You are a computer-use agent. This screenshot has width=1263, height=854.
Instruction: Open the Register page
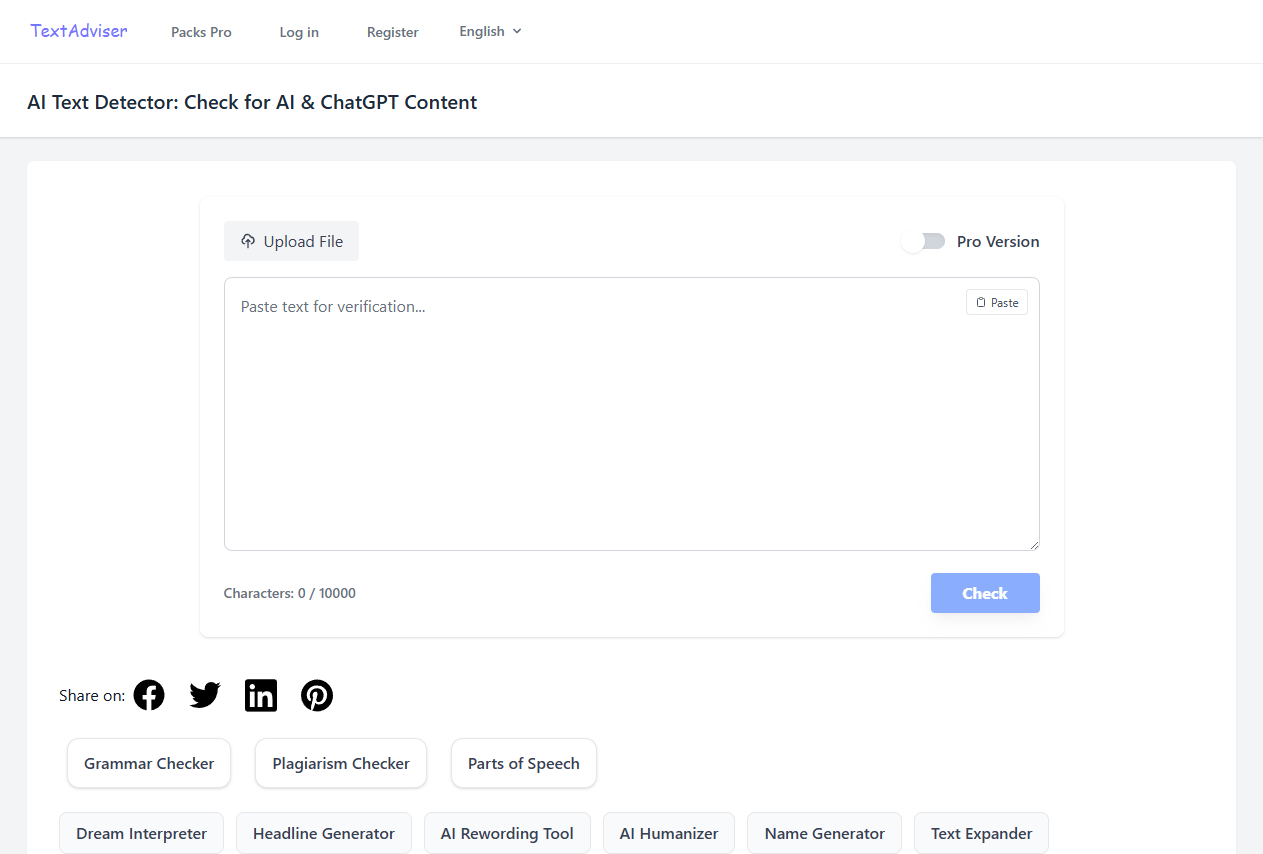pyautogui.click(x=392, y=32)
